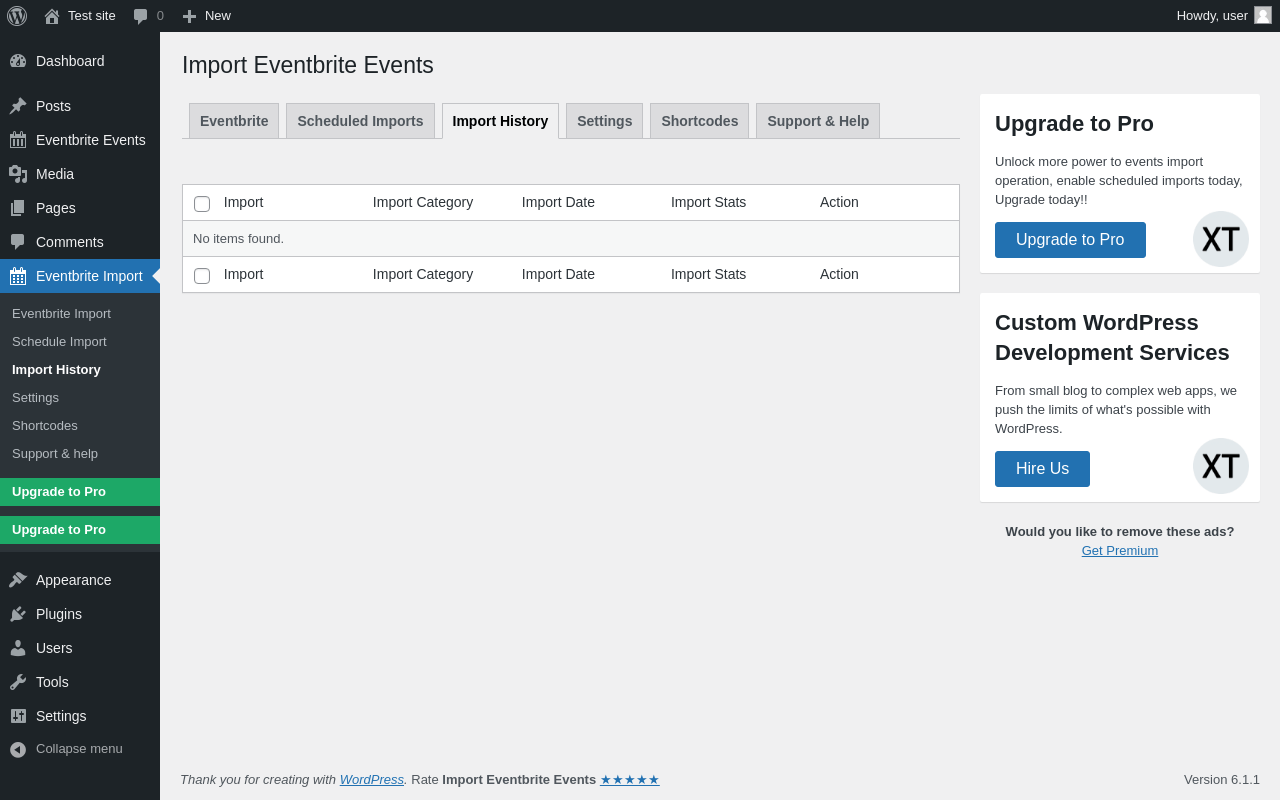Click the "No items found." table row
Screen dimensions: 1280x800
[571, 238]
